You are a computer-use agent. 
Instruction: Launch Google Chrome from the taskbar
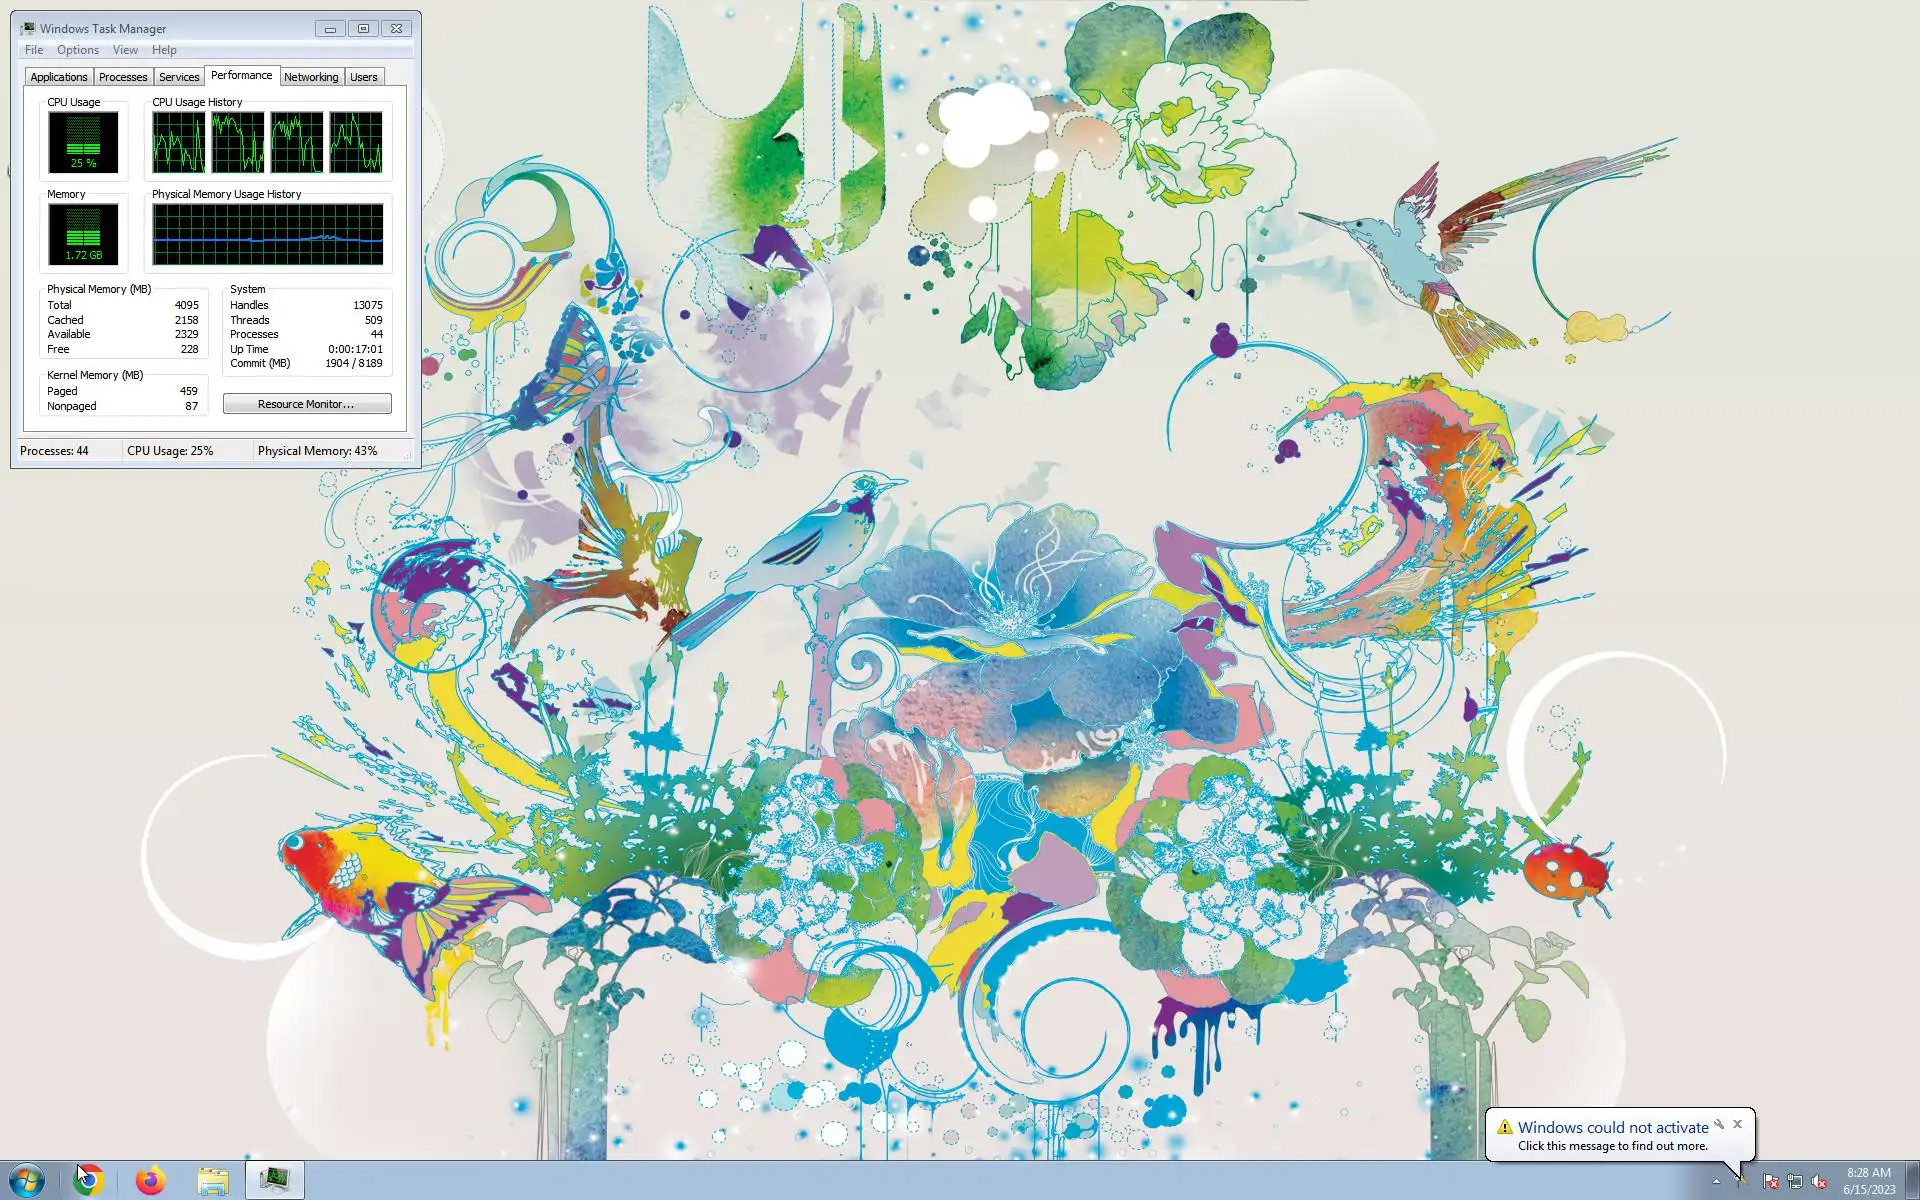tap(89, 1180)
